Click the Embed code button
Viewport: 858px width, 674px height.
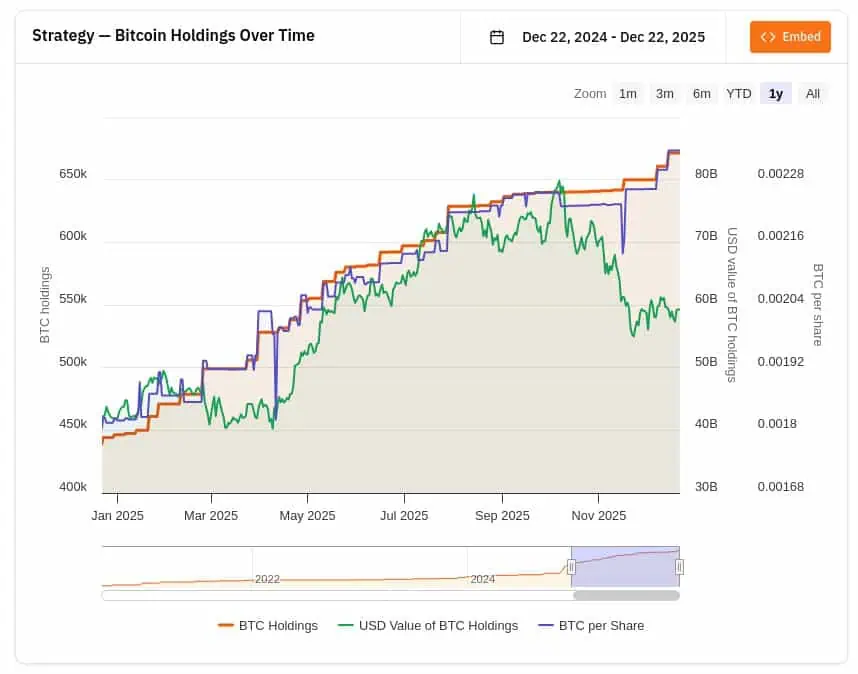[790, 37]
